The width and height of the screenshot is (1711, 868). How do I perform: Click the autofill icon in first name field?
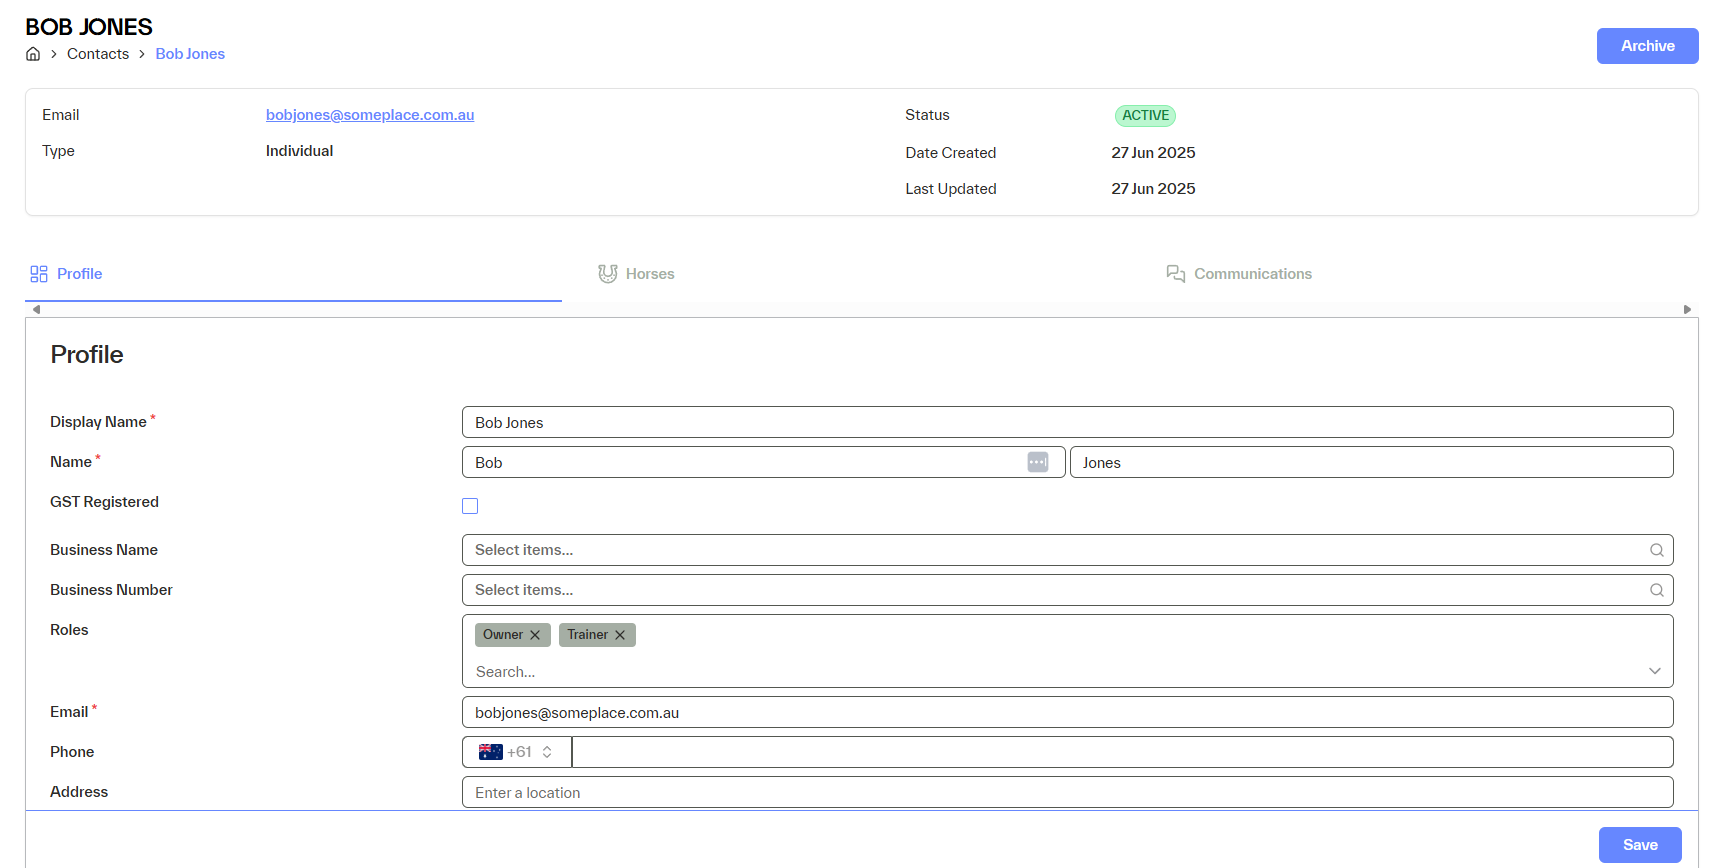(x=1037, y=462)
